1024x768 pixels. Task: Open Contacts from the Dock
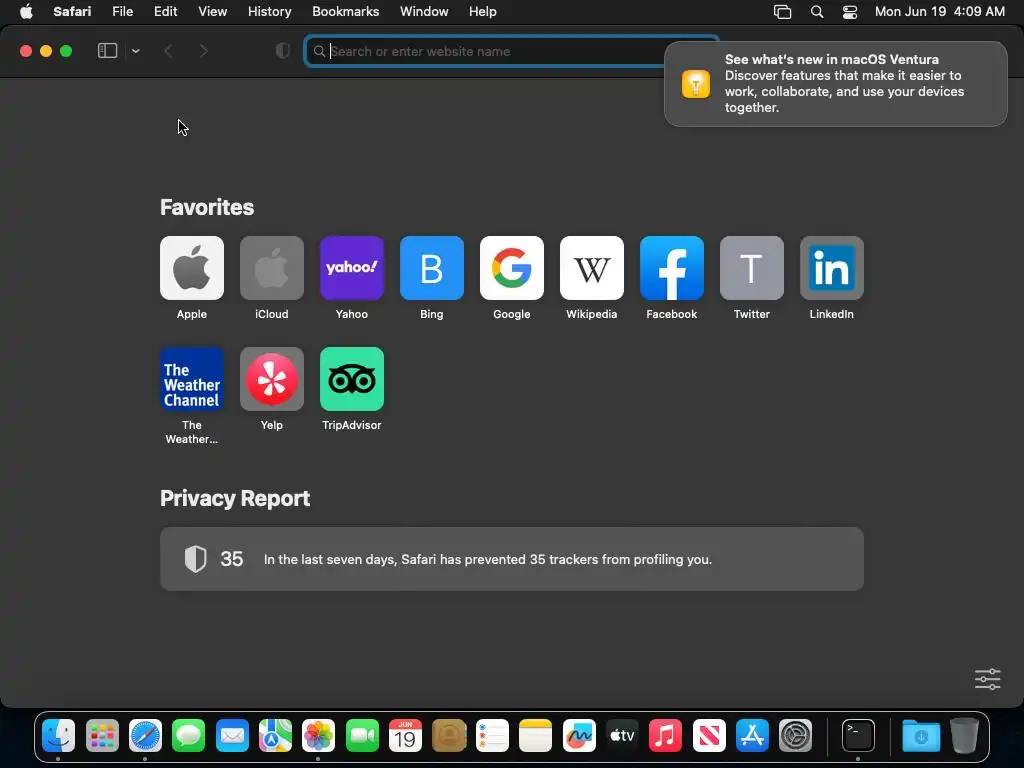(x=449, y=736)
